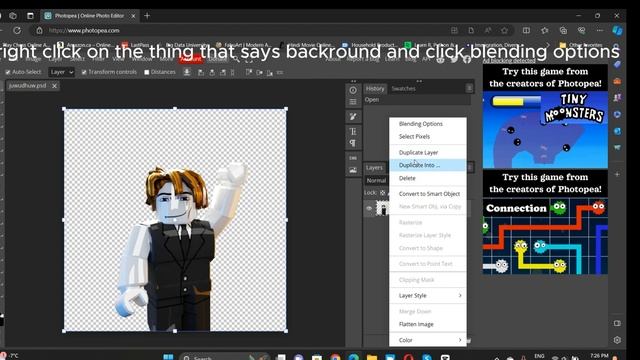Choose Duplicate Layer
This screenshot has height=360, width=640.
click(x=428, y=152)
